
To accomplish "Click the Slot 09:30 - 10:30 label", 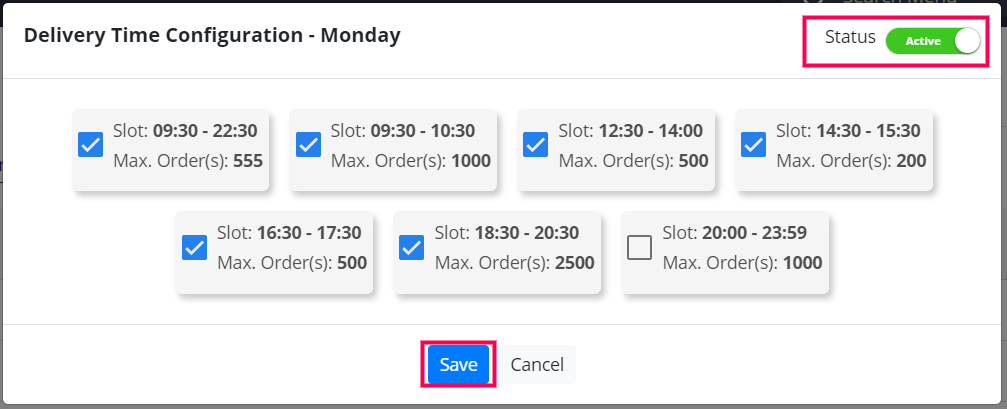I will (403, 130).
